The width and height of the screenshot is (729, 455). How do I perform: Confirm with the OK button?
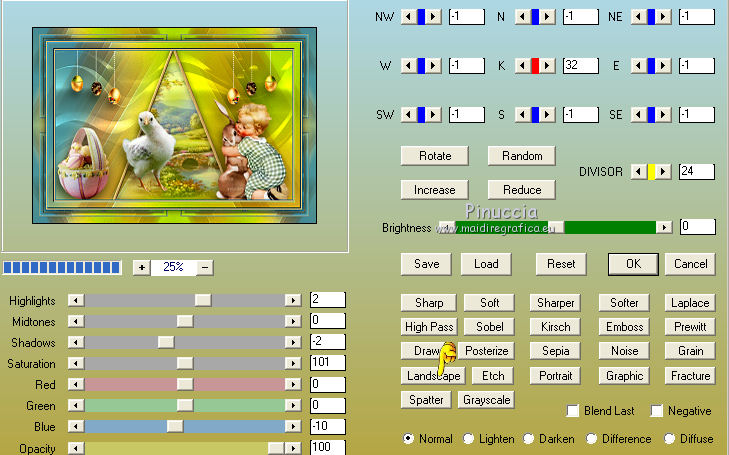point(633,264)
